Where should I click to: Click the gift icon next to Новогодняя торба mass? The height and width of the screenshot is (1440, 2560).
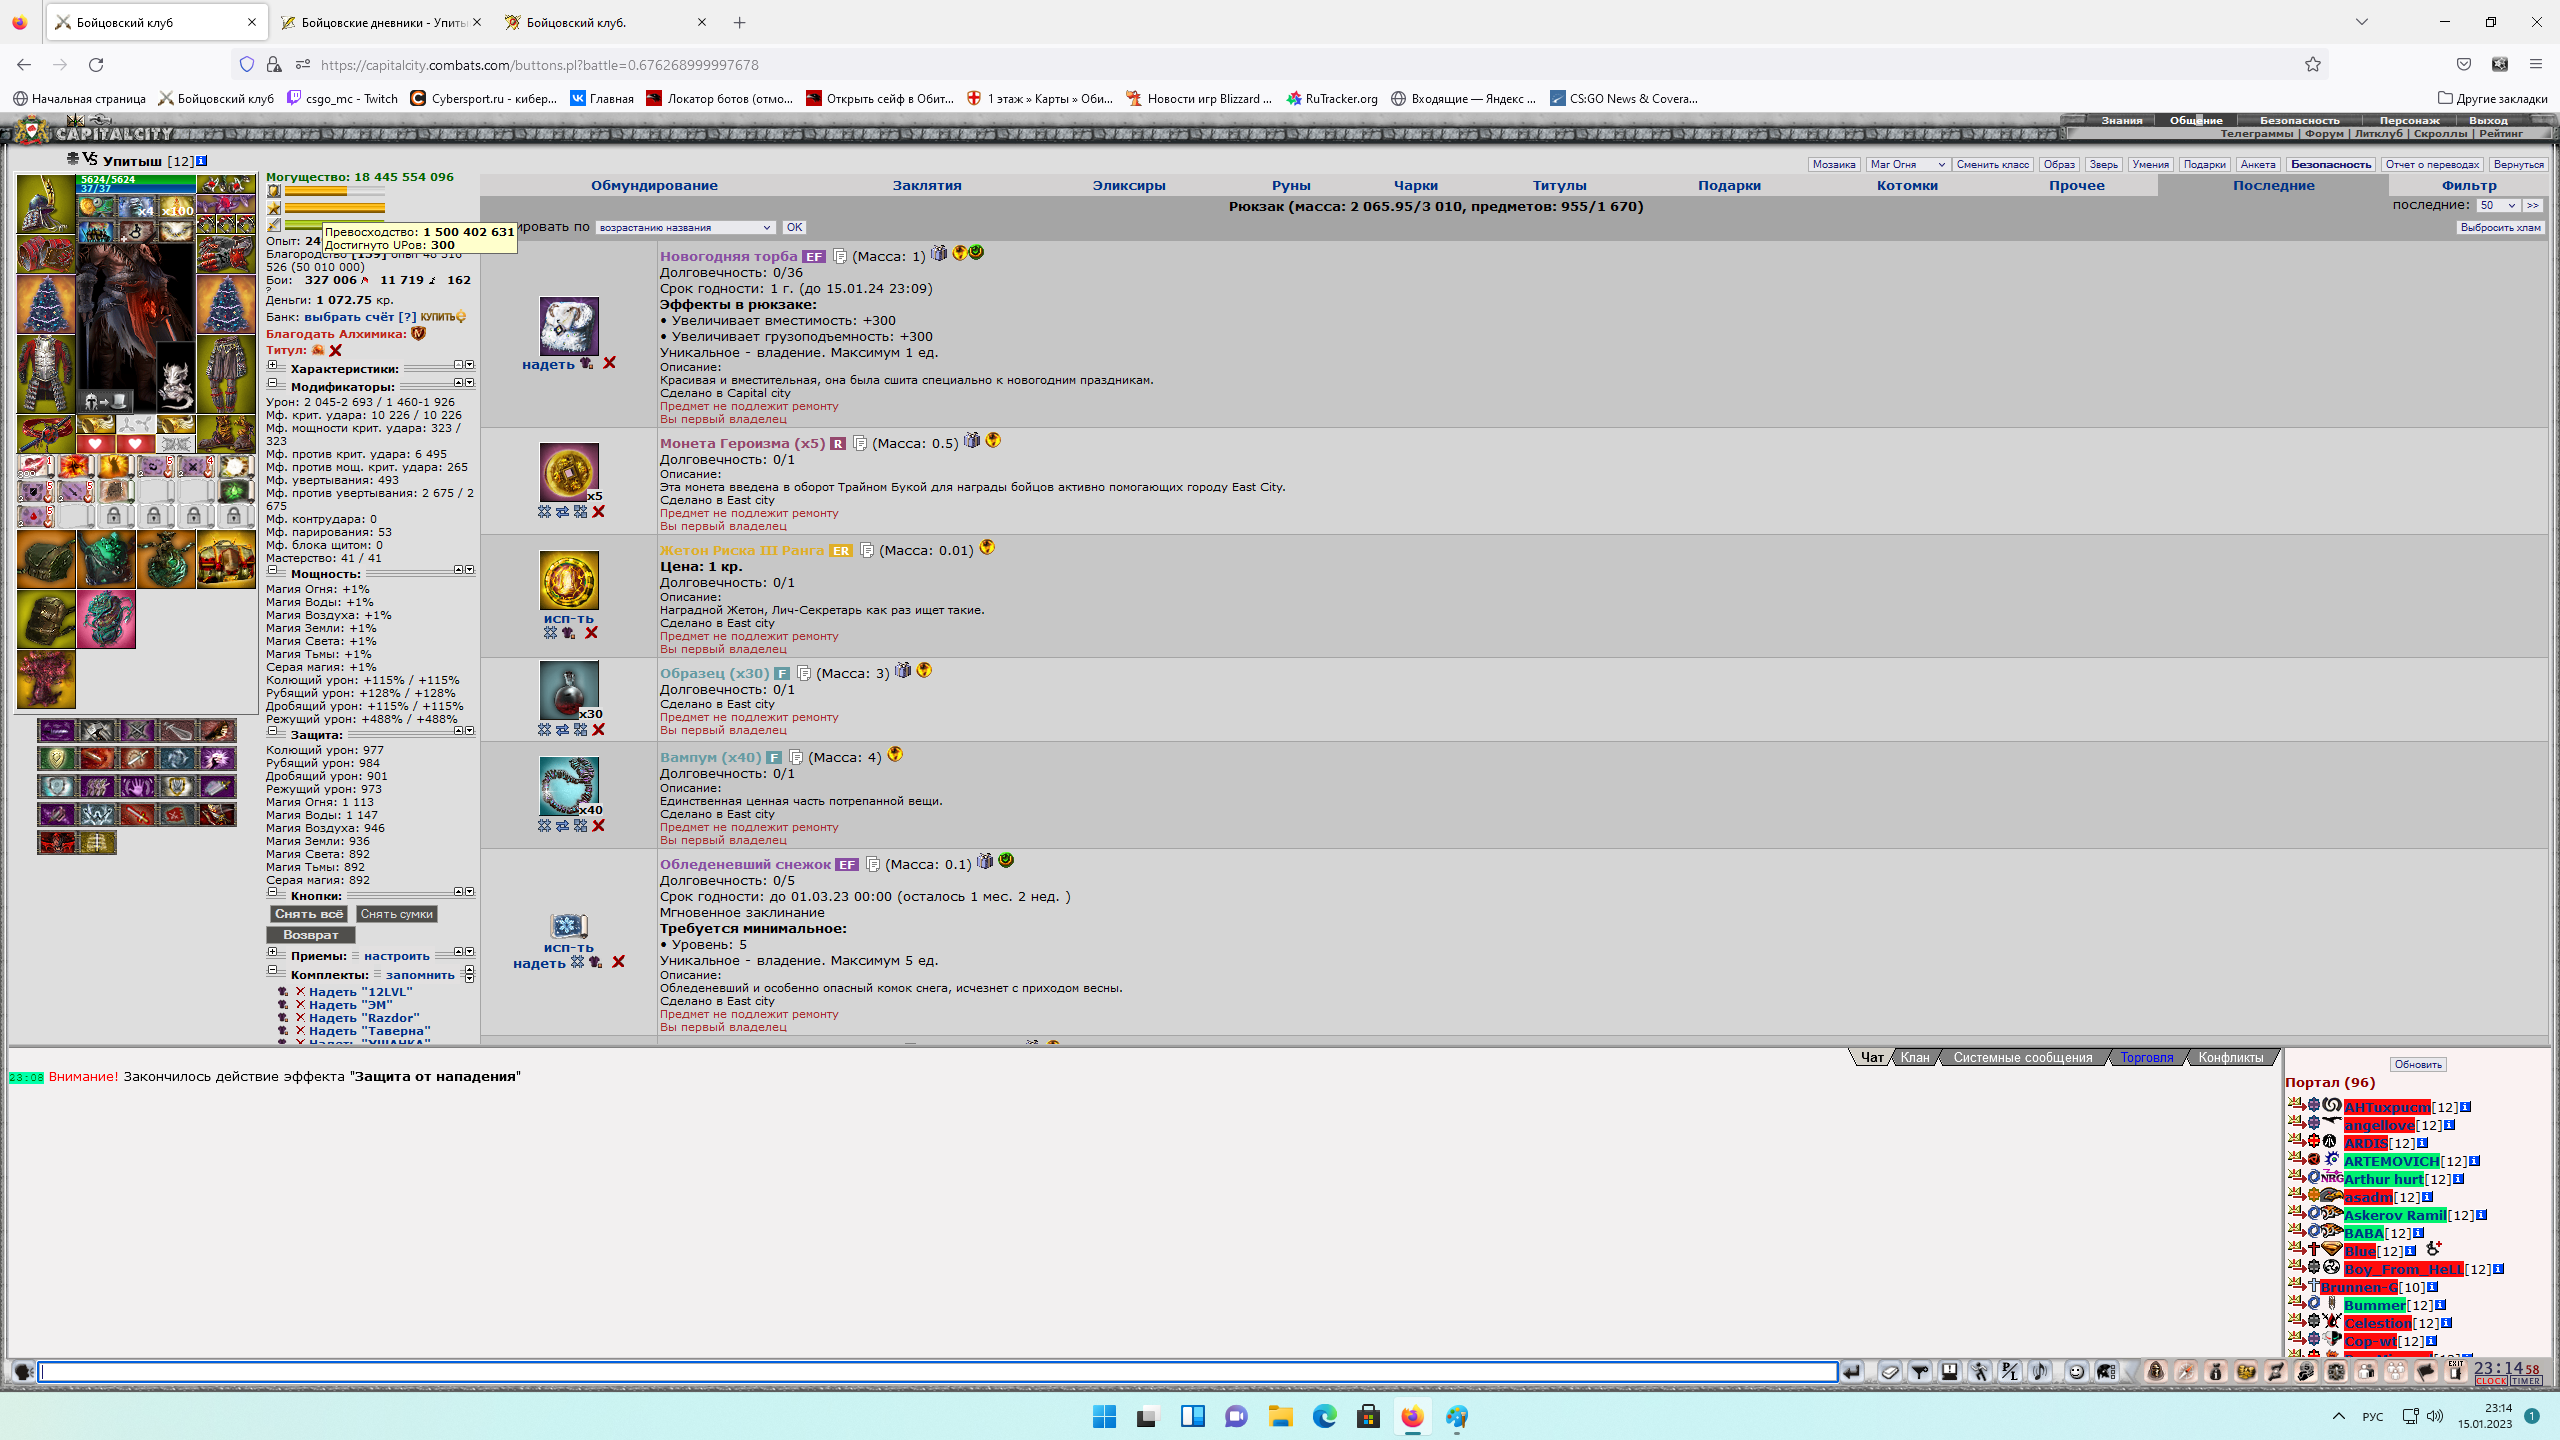point(939,254)
